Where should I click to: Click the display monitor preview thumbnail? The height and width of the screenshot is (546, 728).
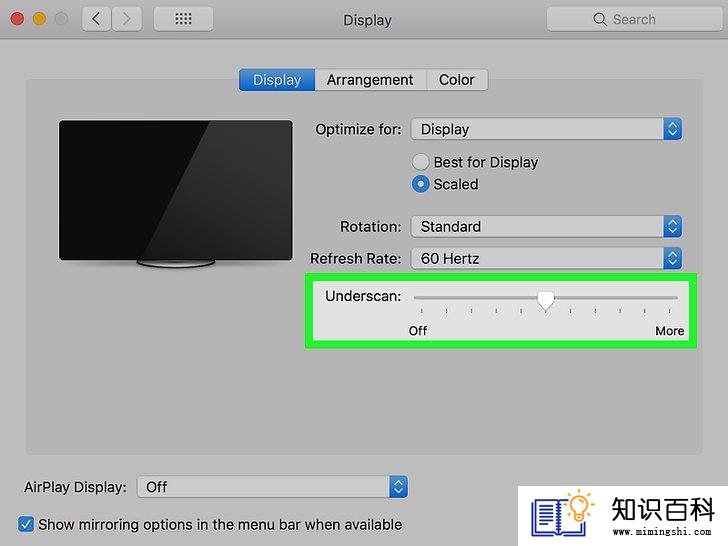176,194
